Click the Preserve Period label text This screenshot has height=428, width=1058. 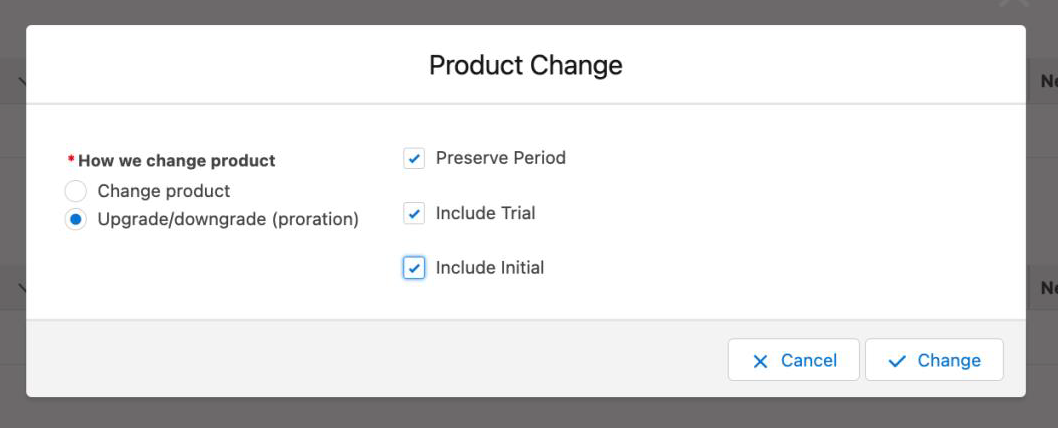coord(500,158)
